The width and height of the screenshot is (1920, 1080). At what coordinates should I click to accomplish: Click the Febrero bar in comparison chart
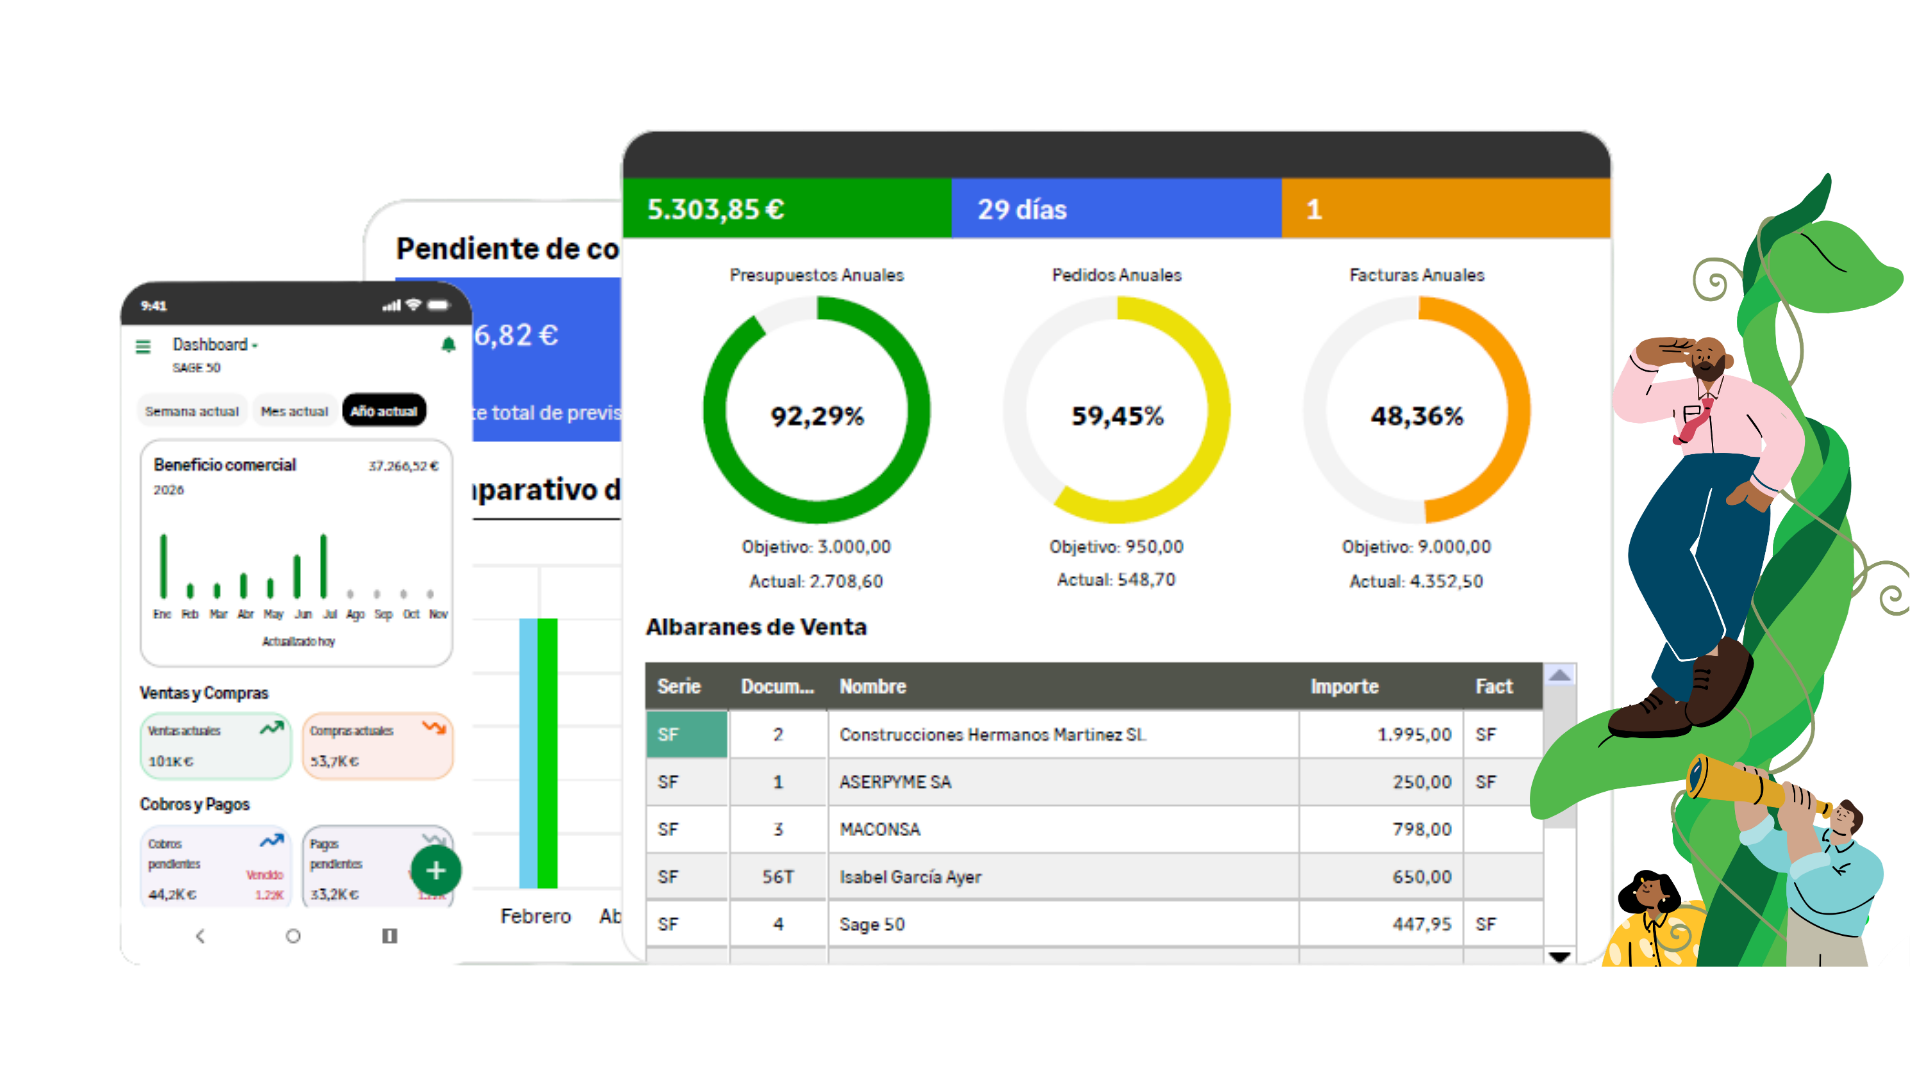click(538, 753)
